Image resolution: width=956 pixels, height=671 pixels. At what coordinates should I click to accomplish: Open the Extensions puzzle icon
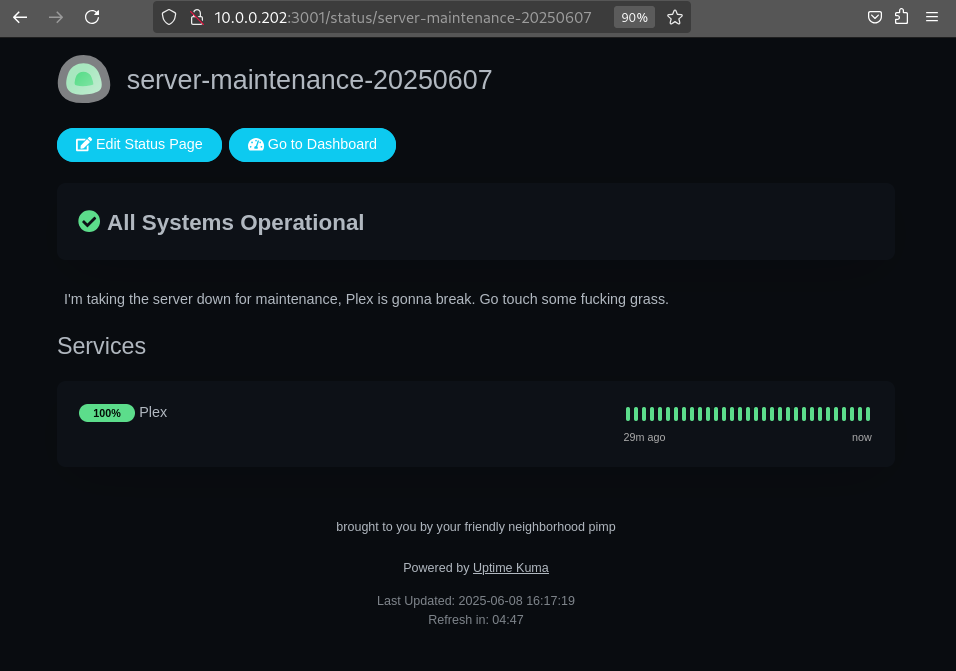click(902, 17)
